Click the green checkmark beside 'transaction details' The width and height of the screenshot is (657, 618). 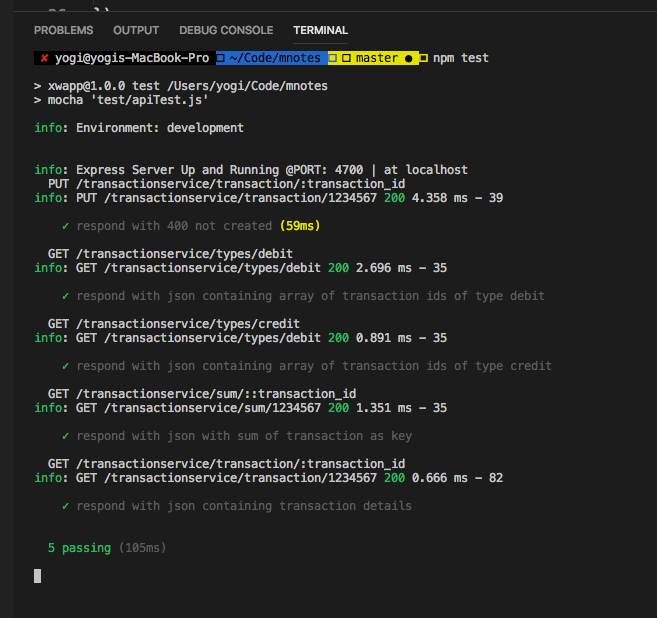[x=65, y=506]
